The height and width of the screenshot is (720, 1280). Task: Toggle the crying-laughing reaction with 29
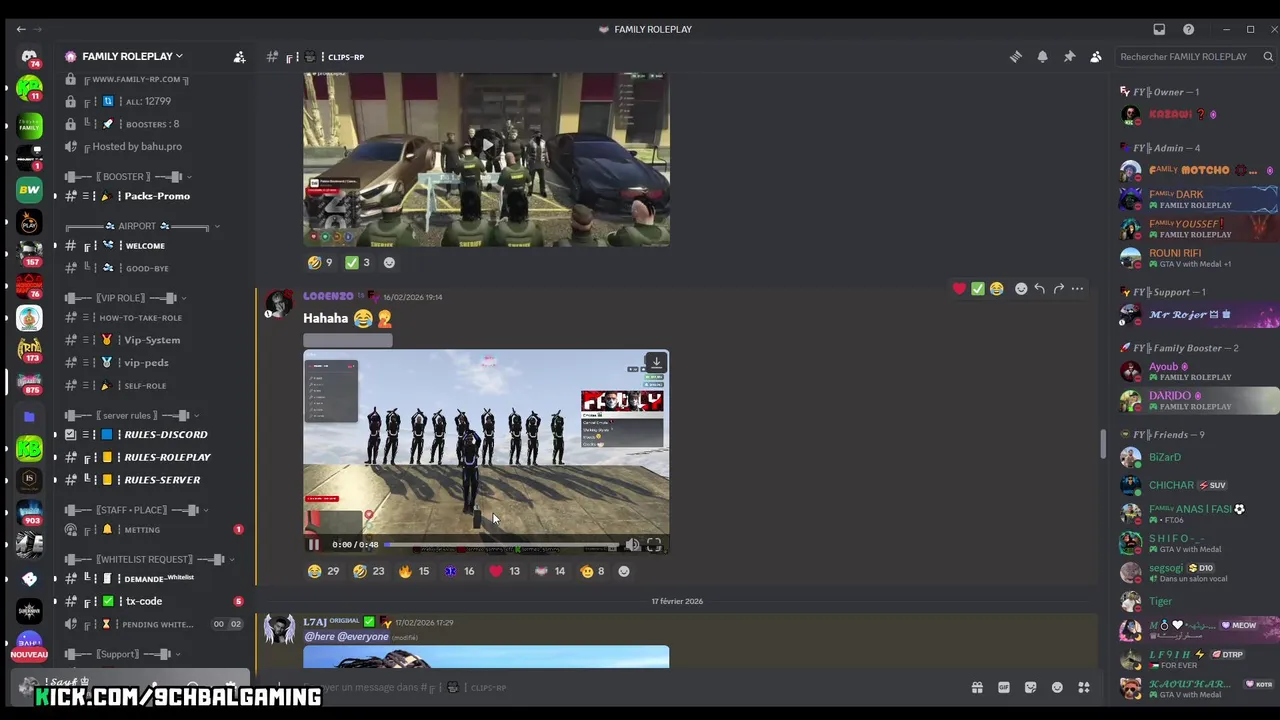tap(323, 571)
